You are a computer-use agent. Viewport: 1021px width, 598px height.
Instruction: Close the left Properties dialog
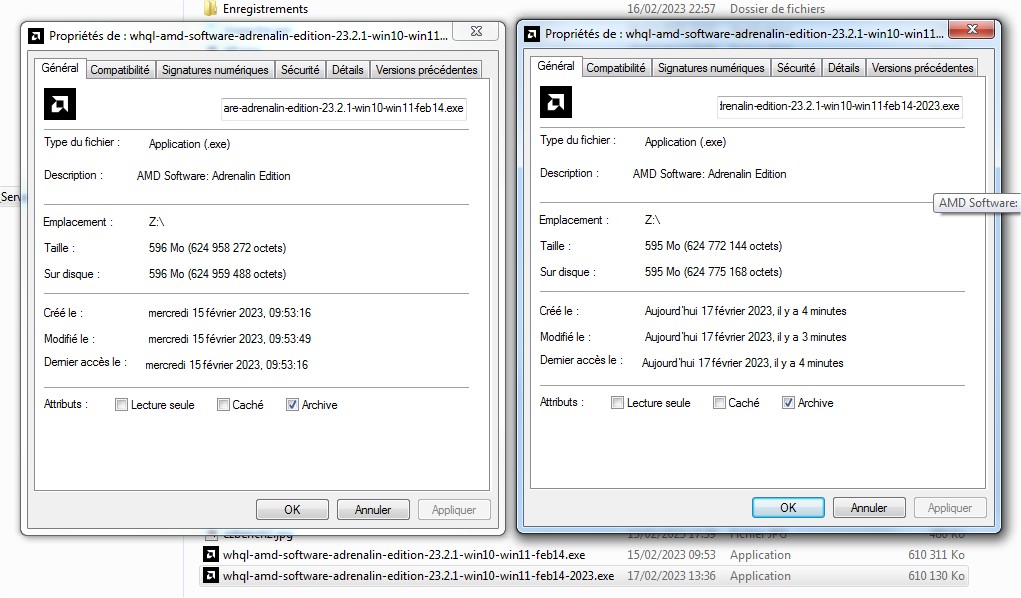(x=477, y=31)
